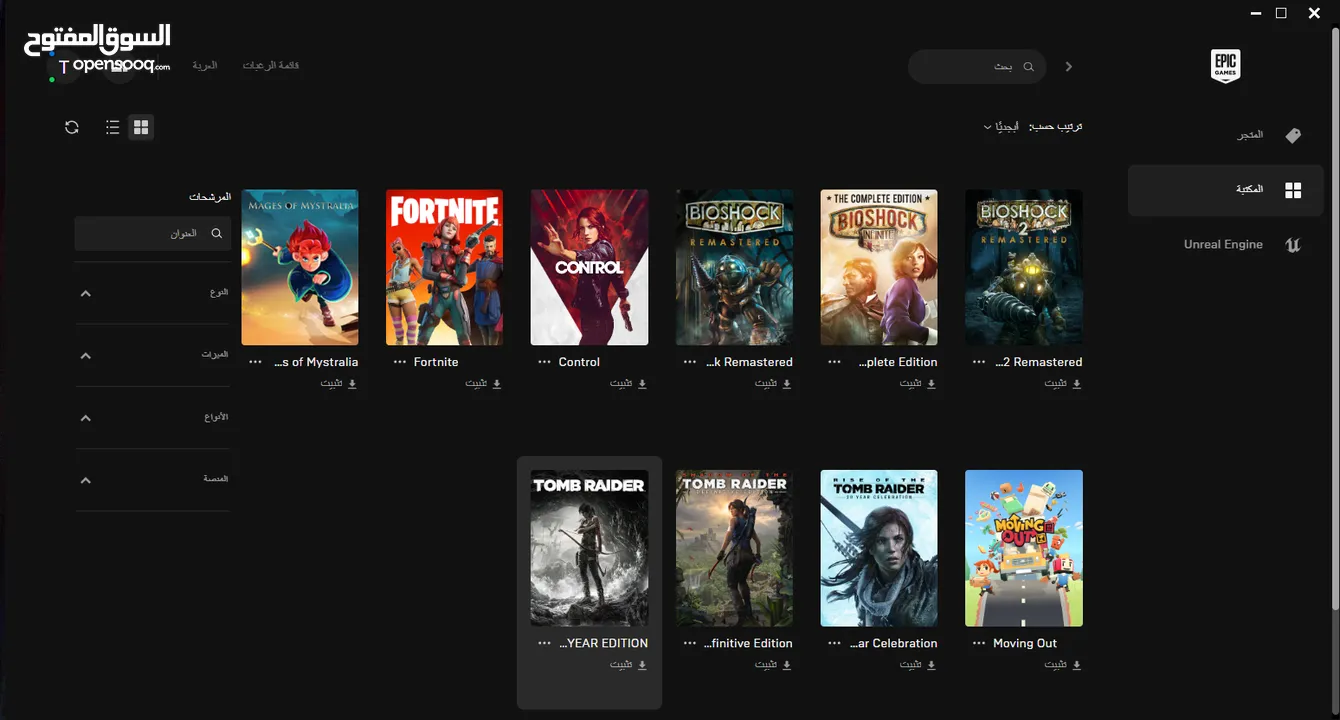Screen dimensions: 1340x720
Task: Select the Tomb Raider GOTY black-and-white cover art
Action: [x=589, y=548]
